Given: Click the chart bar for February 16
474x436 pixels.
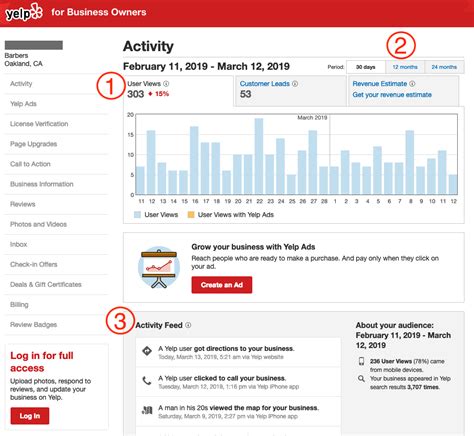Looking at the screenshot, I should click(x=194, y=160).
